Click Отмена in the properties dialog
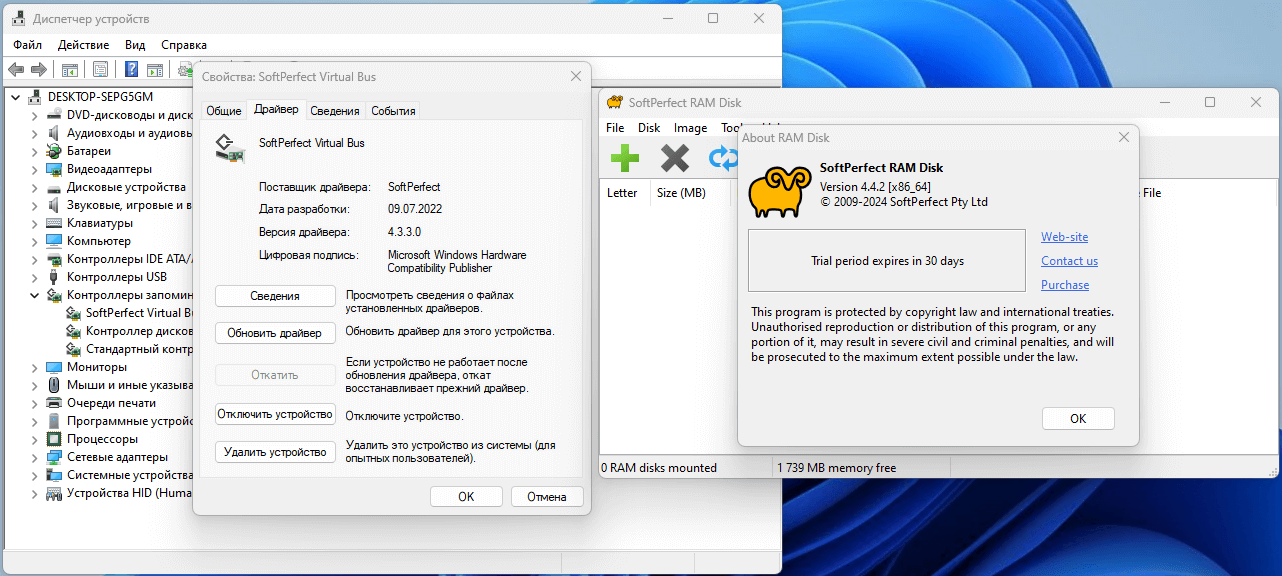This screenshot has height=576, width=1282. coord(547,496)
